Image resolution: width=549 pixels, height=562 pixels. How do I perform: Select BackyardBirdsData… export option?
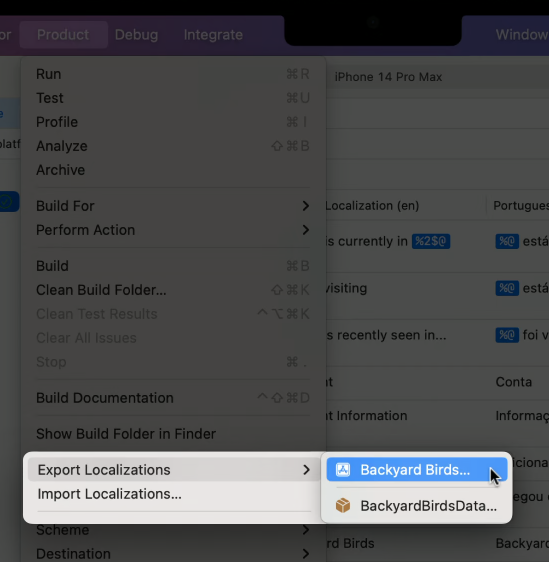[x=417, y=506]
